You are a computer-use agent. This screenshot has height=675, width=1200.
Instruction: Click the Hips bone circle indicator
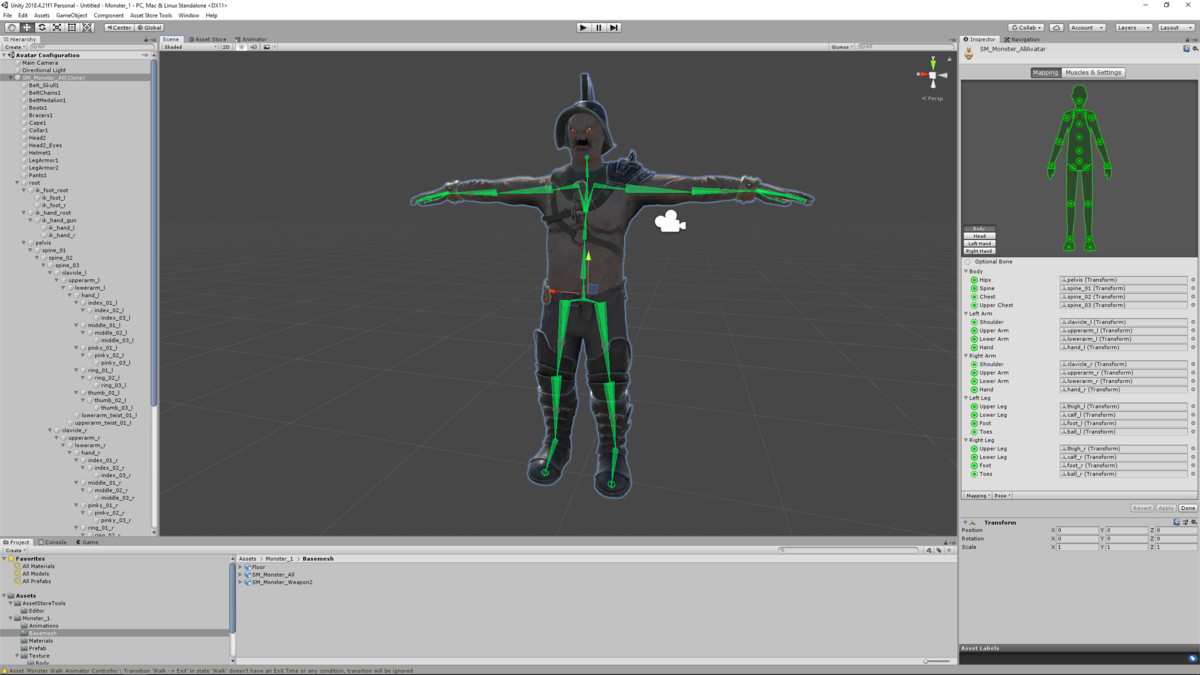click(974, 280)
